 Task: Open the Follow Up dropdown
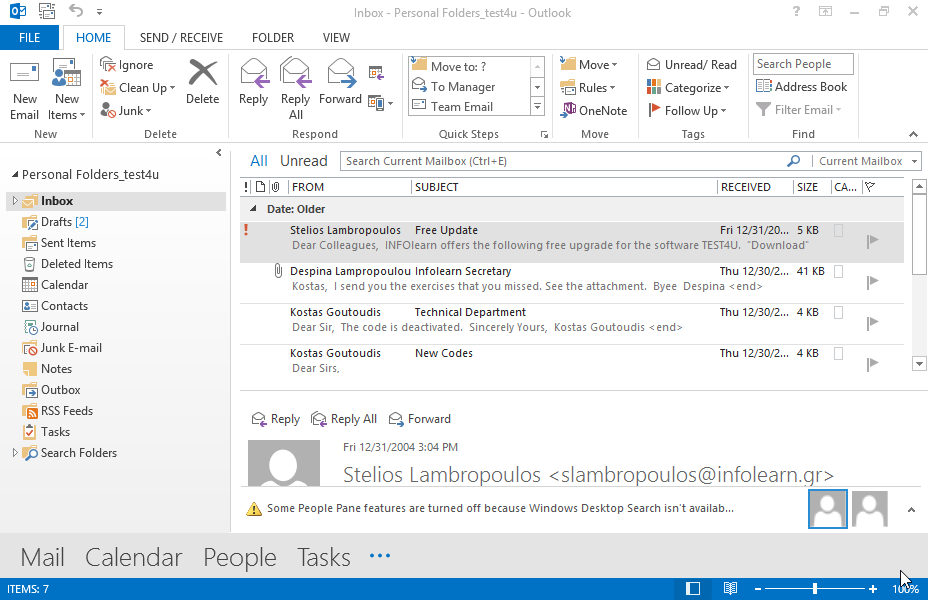tap(687, 111)
